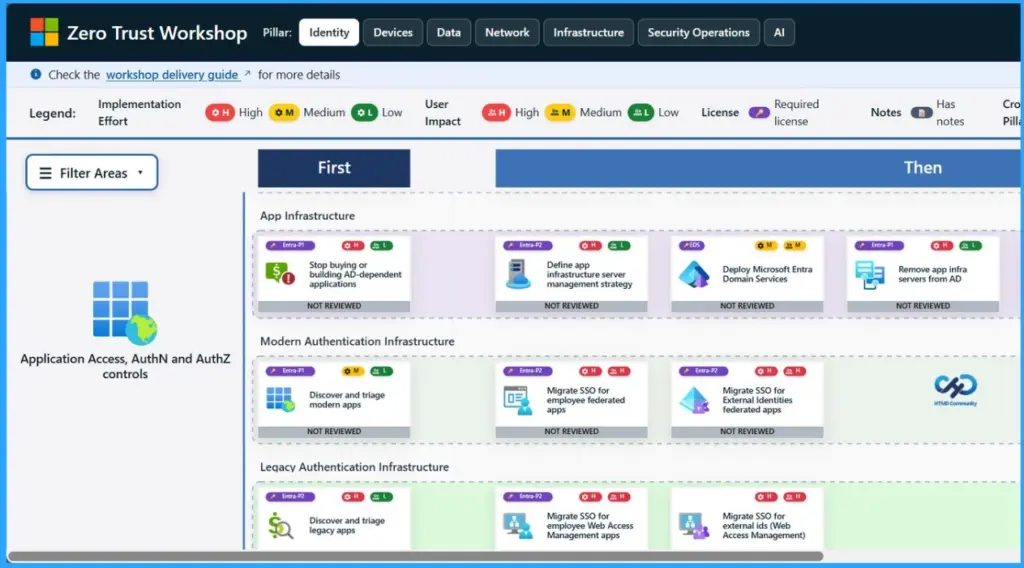Click NOT REVIEWED status on Stop buying card

tap(334, 306)
